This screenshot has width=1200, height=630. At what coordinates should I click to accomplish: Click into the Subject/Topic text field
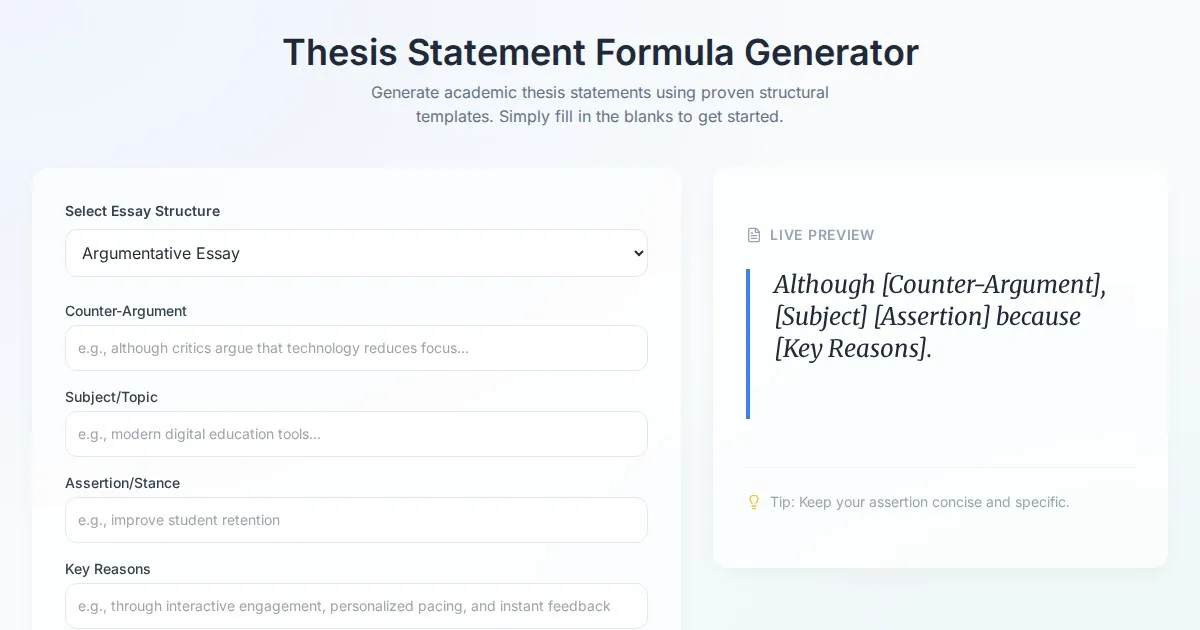356,434
